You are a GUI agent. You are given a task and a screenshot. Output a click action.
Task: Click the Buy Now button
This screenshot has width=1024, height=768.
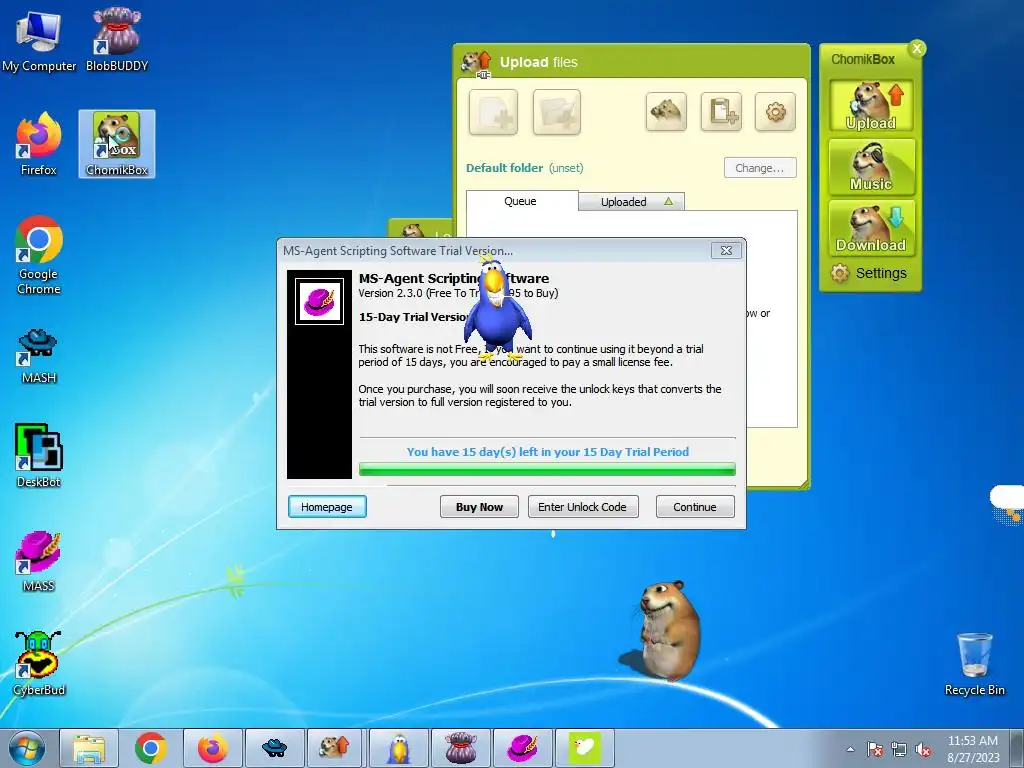(479, 507)
